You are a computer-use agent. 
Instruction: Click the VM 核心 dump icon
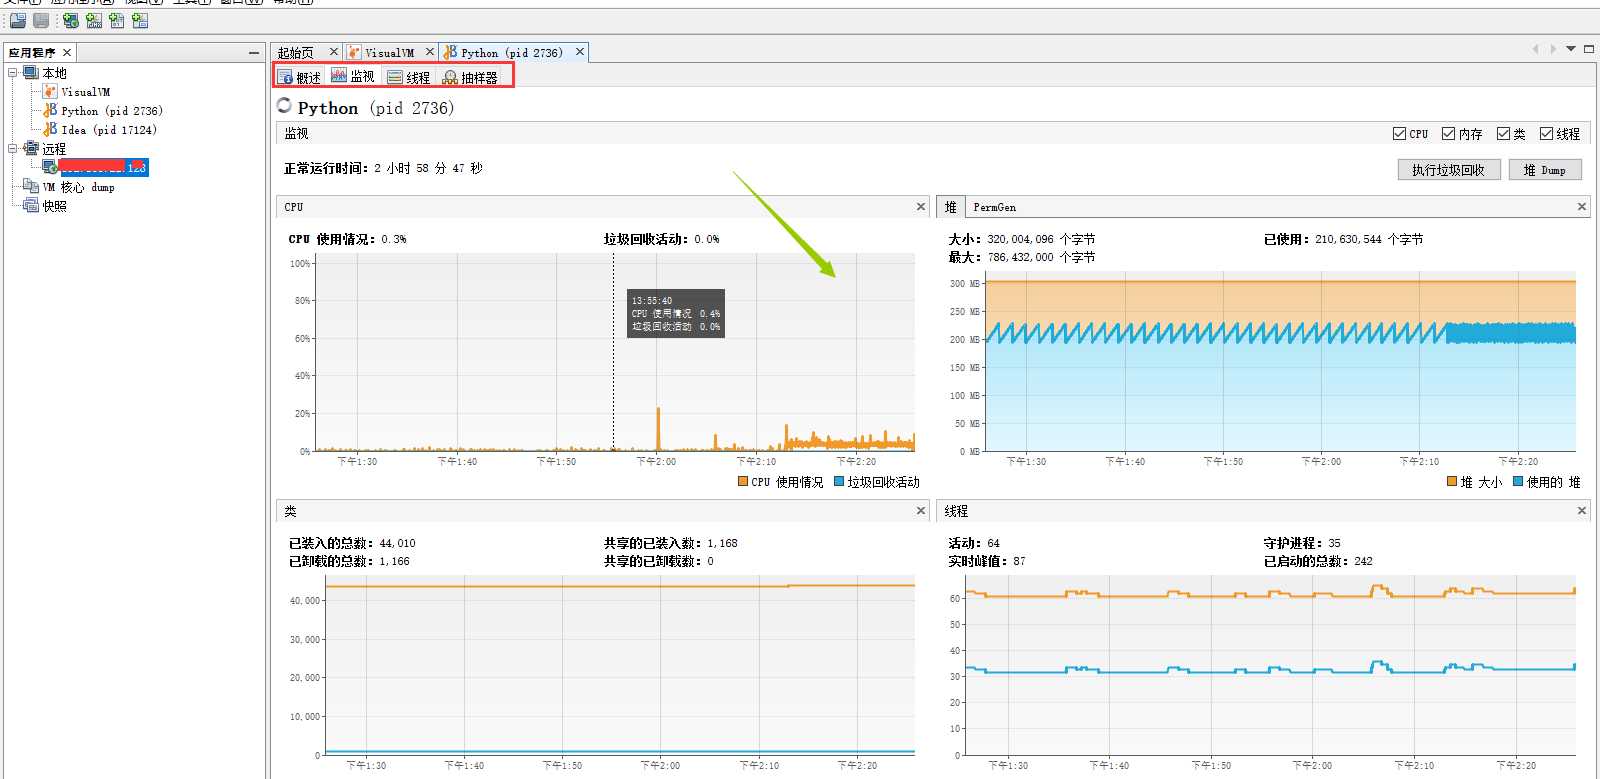pos(31,186)
